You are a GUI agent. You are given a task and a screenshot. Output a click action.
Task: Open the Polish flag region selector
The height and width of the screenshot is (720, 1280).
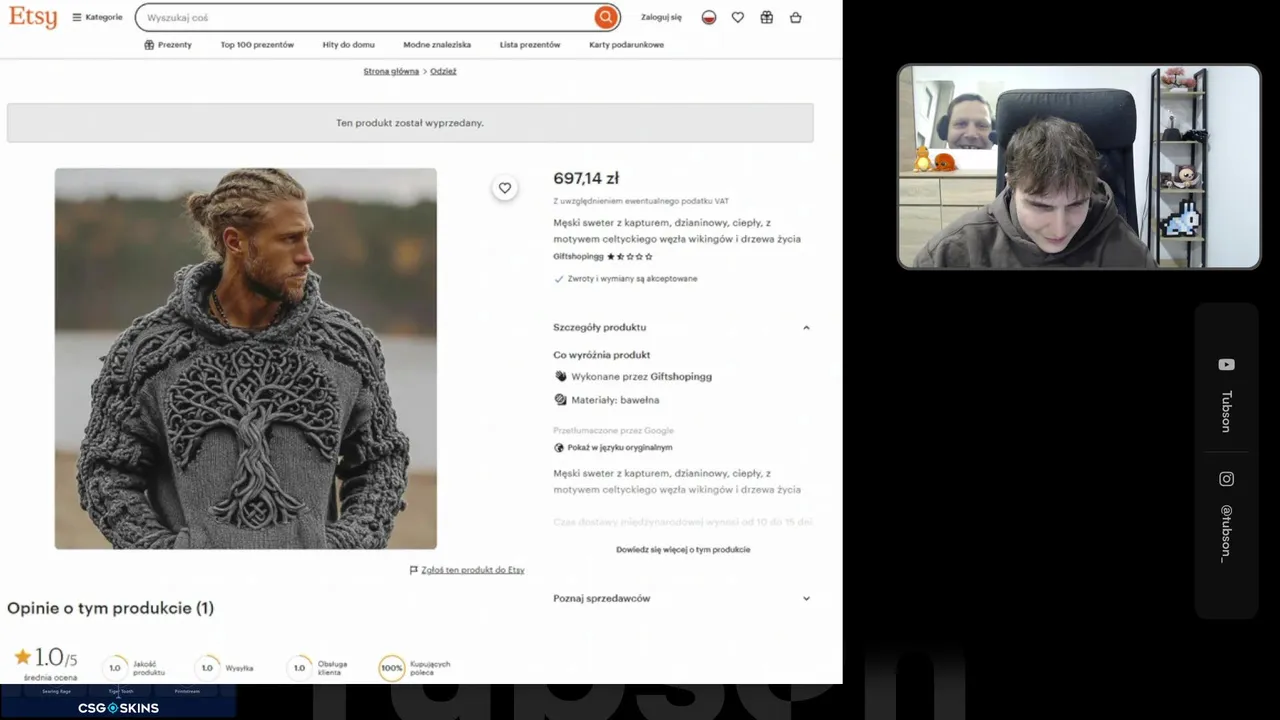pos(709,17)
